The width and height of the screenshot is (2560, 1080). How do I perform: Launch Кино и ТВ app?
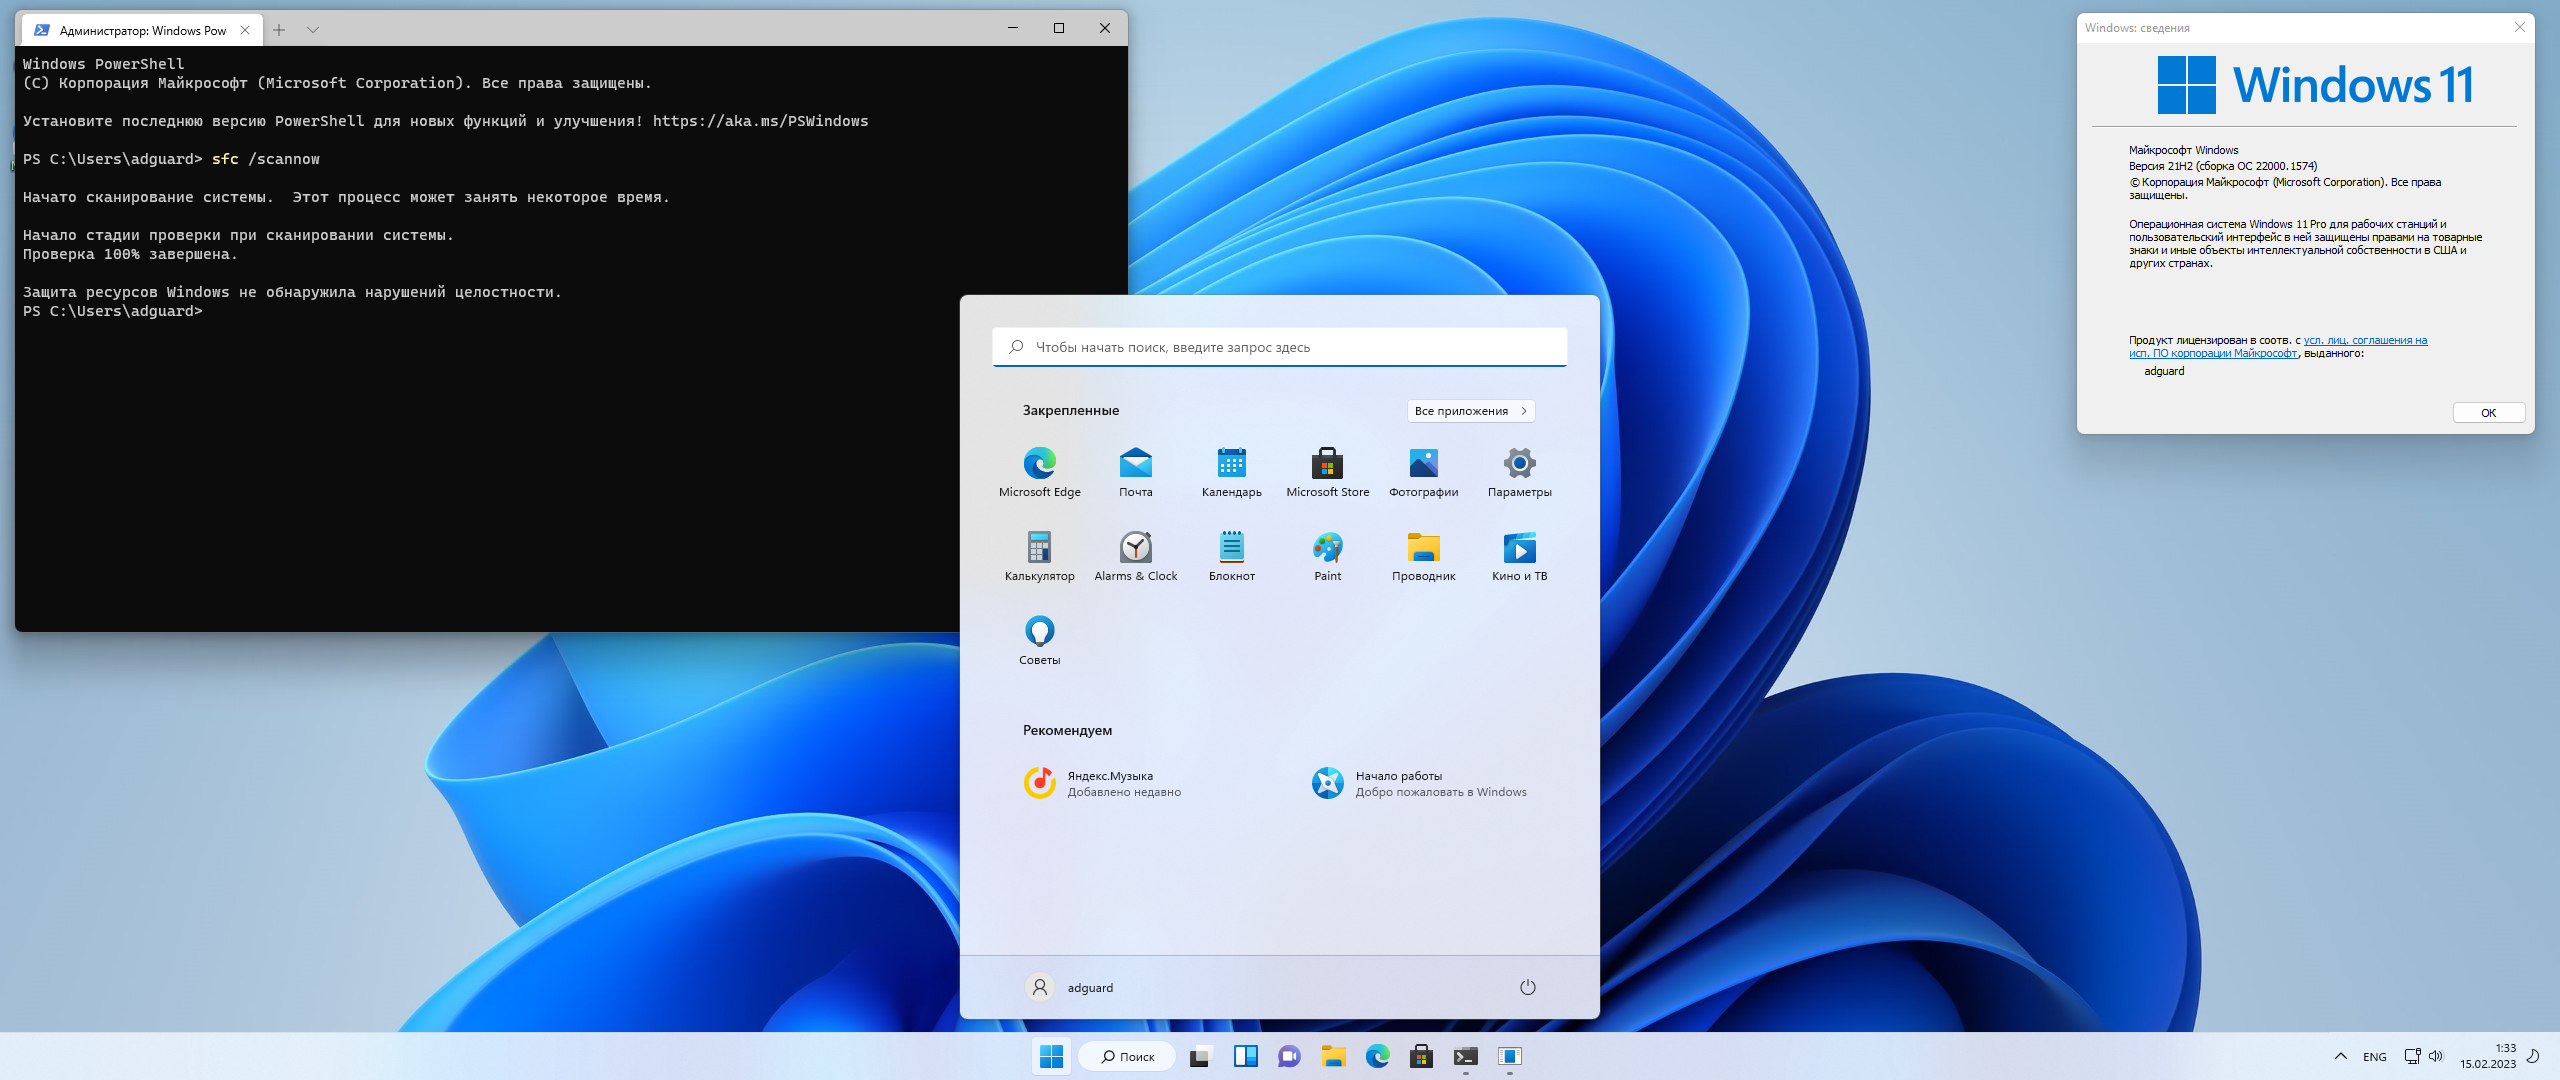1519,556
